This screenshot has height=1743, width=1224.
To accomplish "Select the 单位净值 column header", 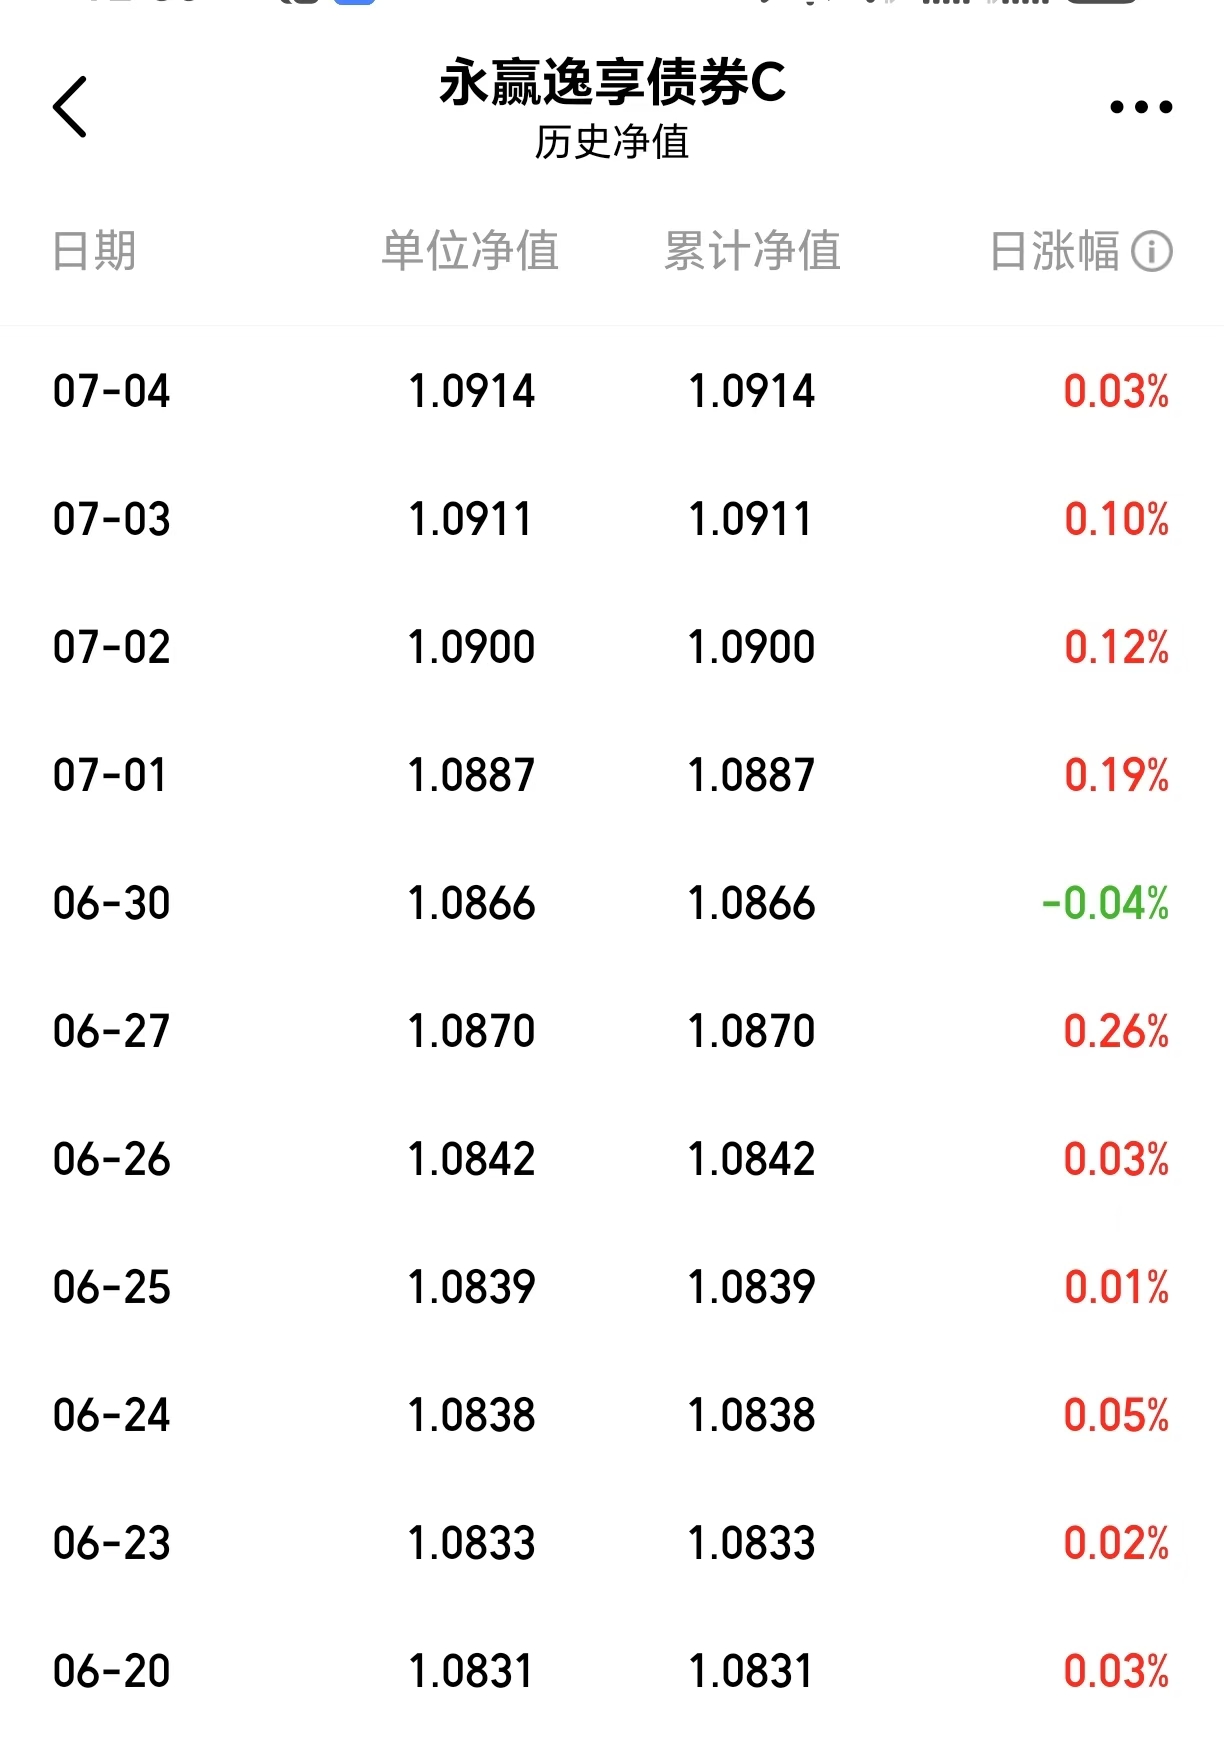I will click(470, 251).
